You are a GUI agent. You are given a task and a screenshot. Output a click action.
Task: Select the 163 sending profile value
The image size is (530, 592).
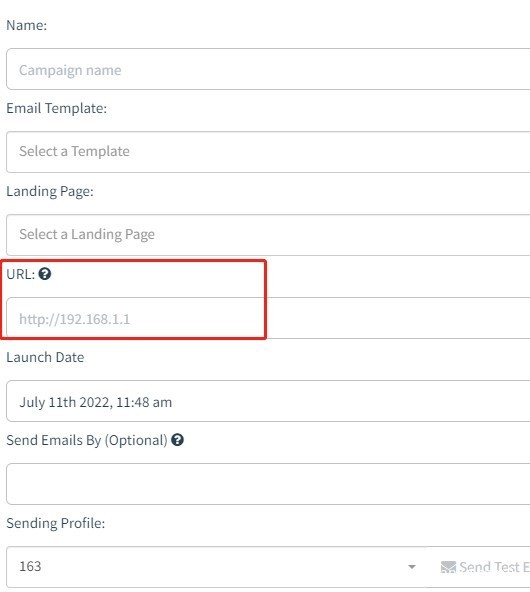[30, 566]
